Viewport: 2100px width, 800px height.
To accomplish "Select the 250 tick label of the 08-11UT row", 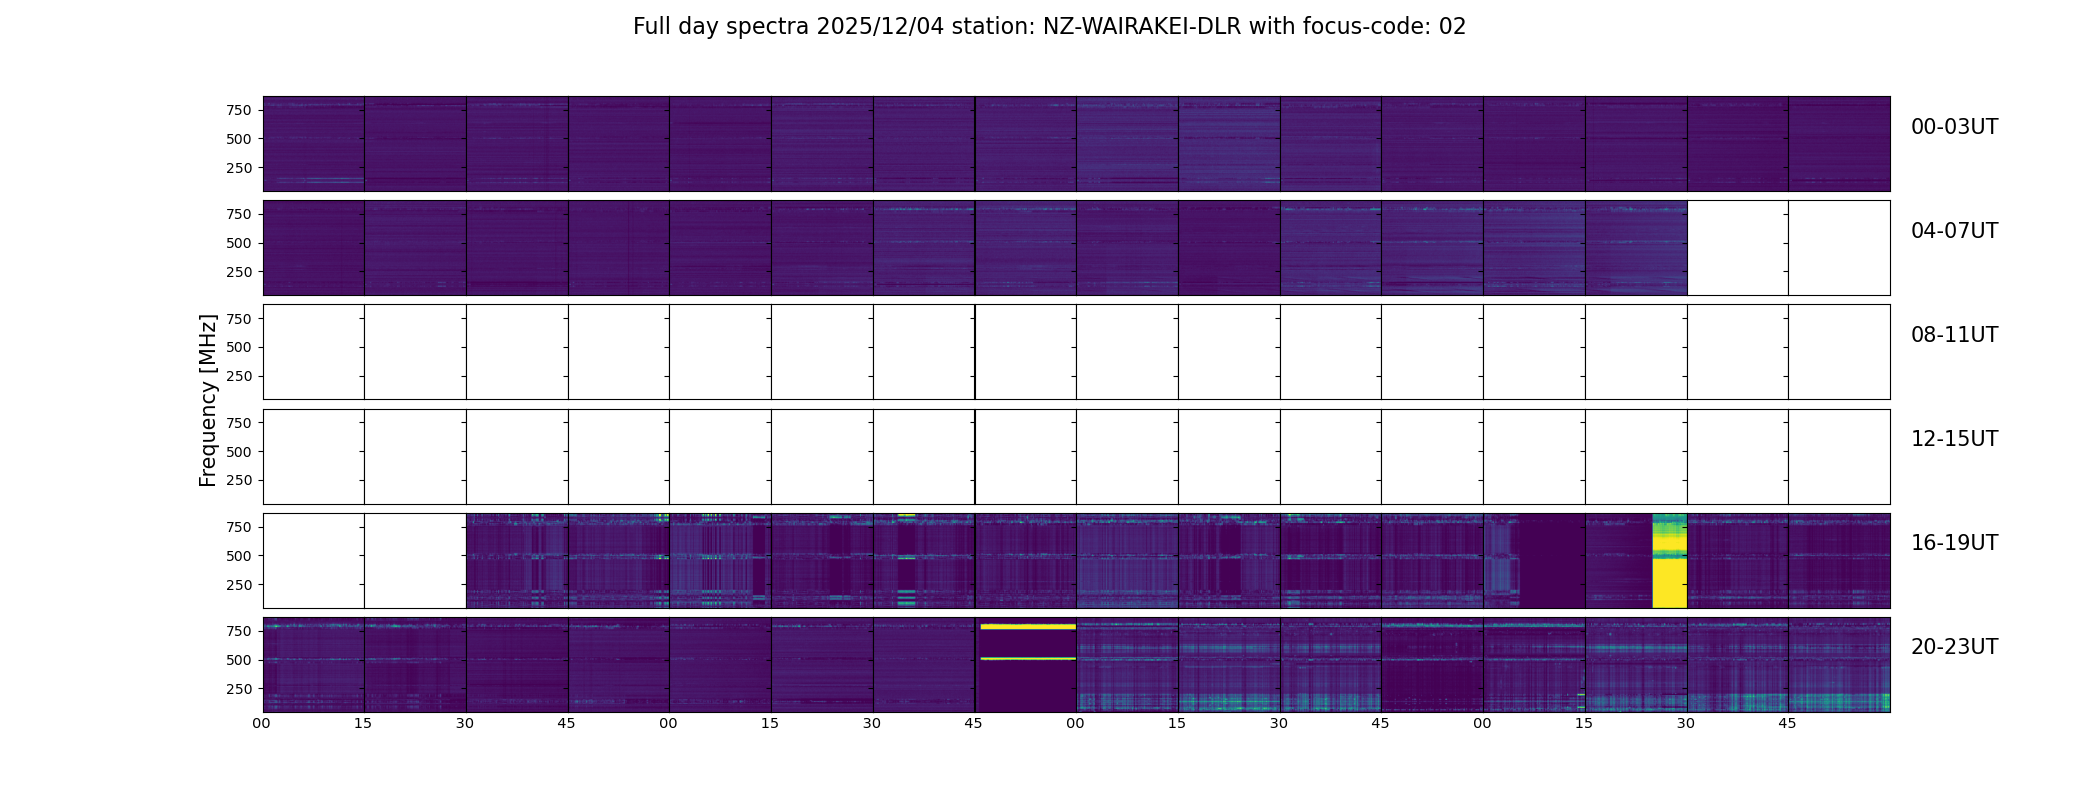I will (x=239, y=376).
